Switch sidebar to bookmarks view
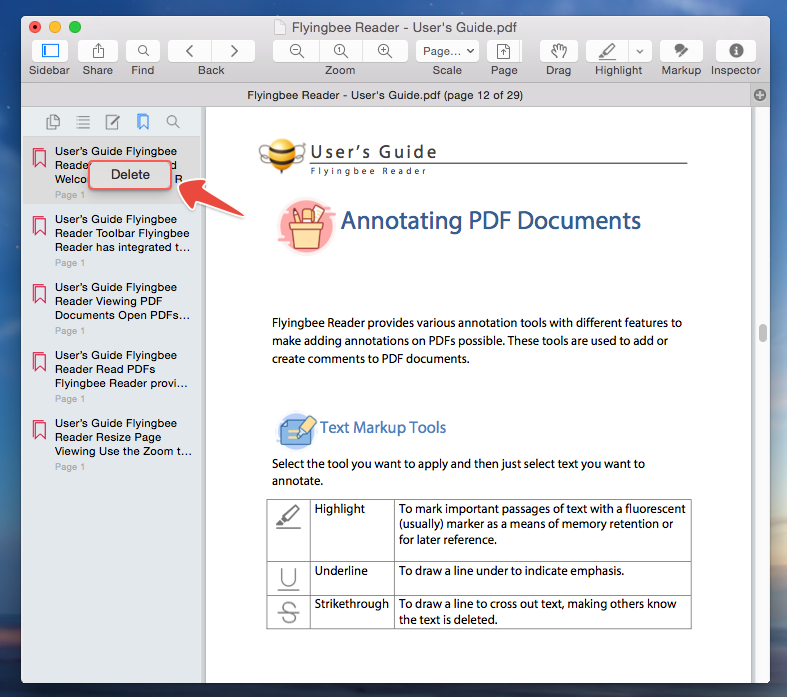787x697 pixels. click(143, 121)
